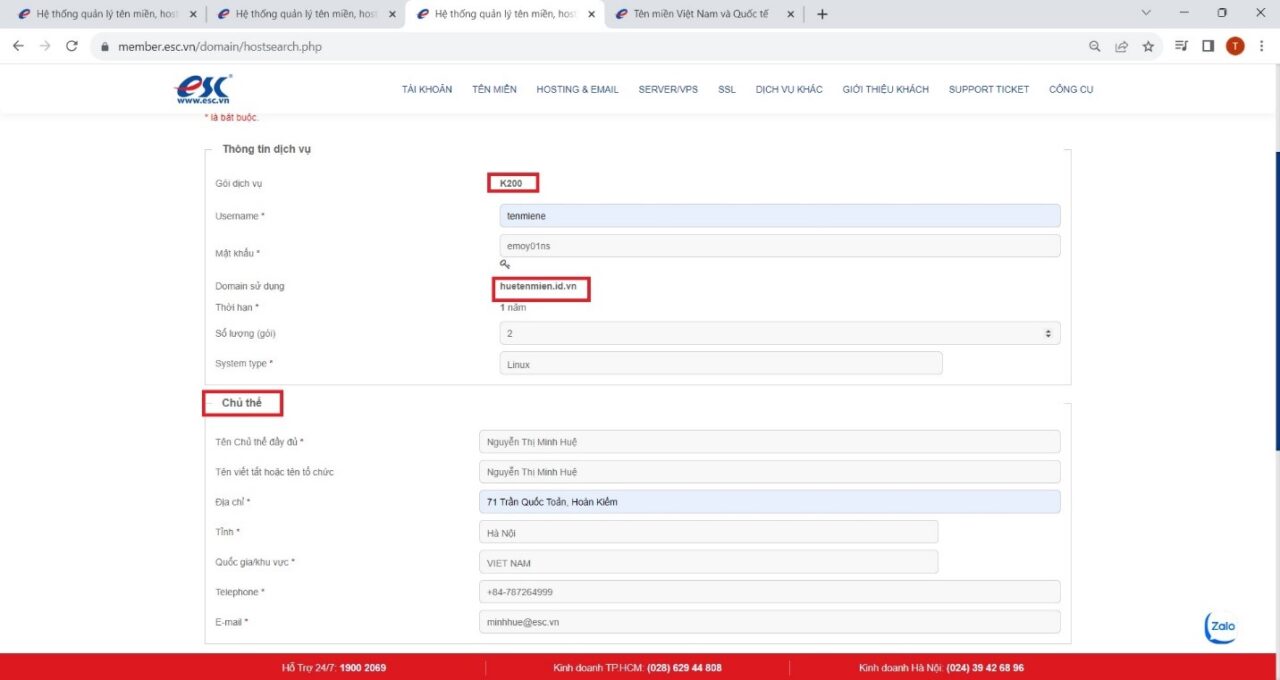The height and width of the screenshot is (680, 1280).
Task: Open the SERVER/VPS menu
Action: 668,90
